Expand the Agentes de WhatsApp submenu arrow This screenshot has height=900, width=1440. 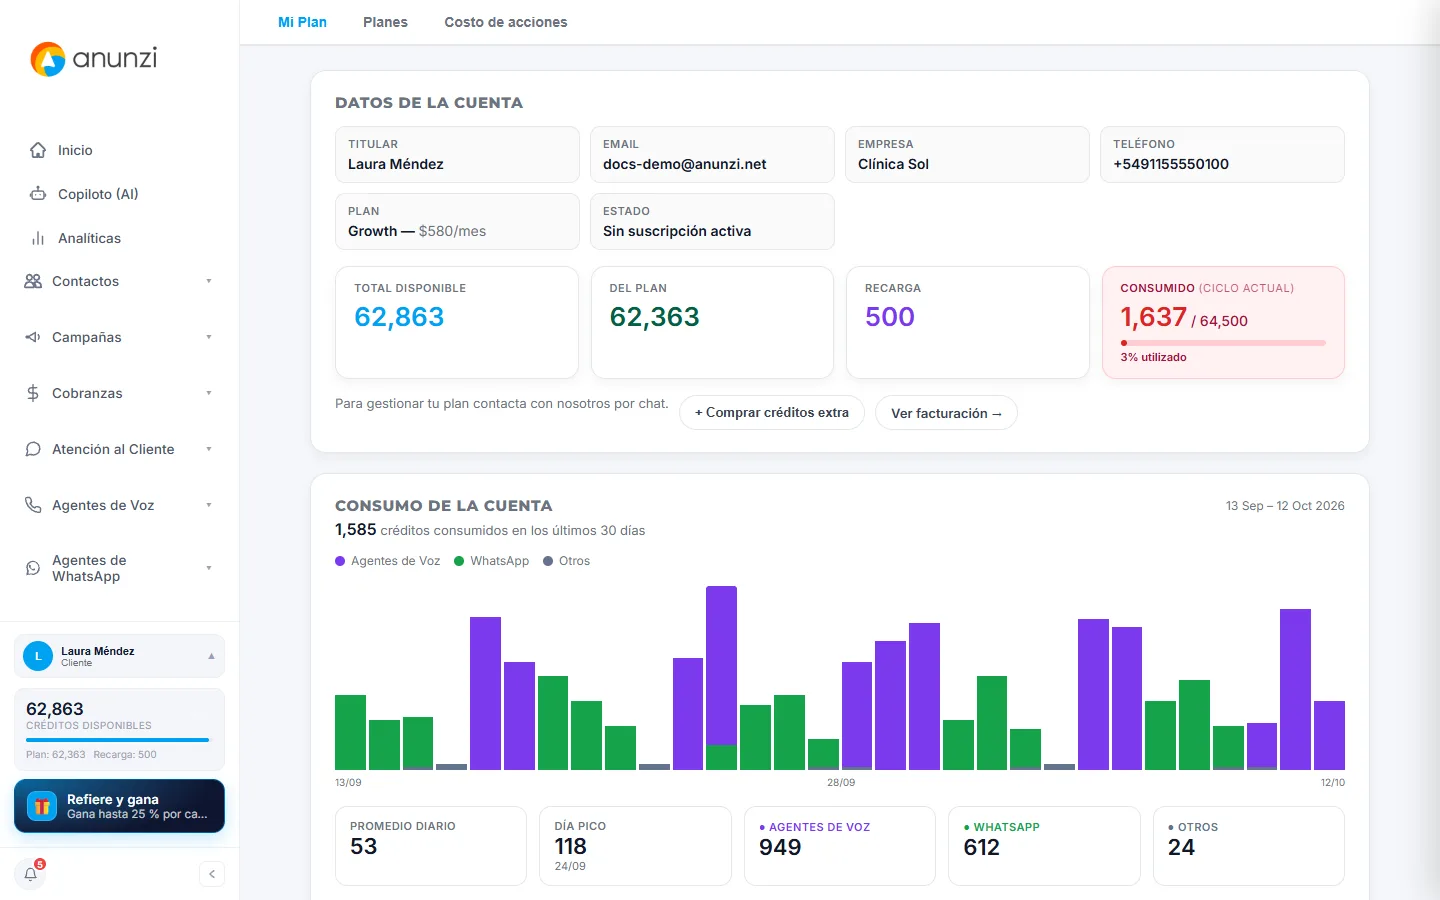coord(209,568)
